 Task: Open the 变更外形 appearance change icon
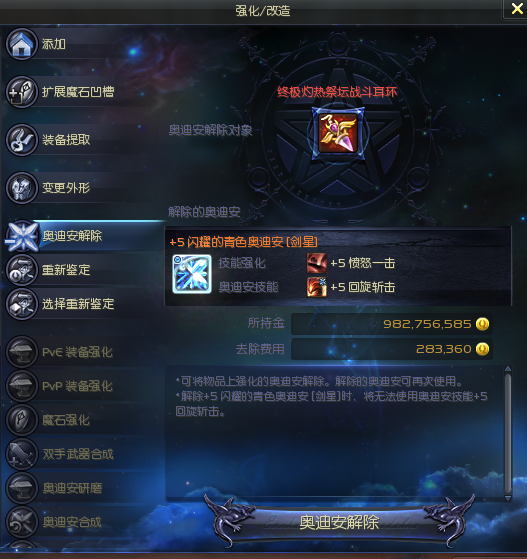[x=21, y=188]
